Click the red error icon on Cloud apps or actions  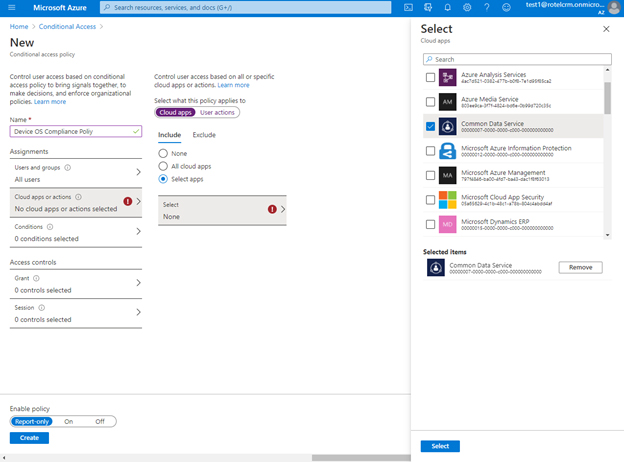tap(127, 201)
